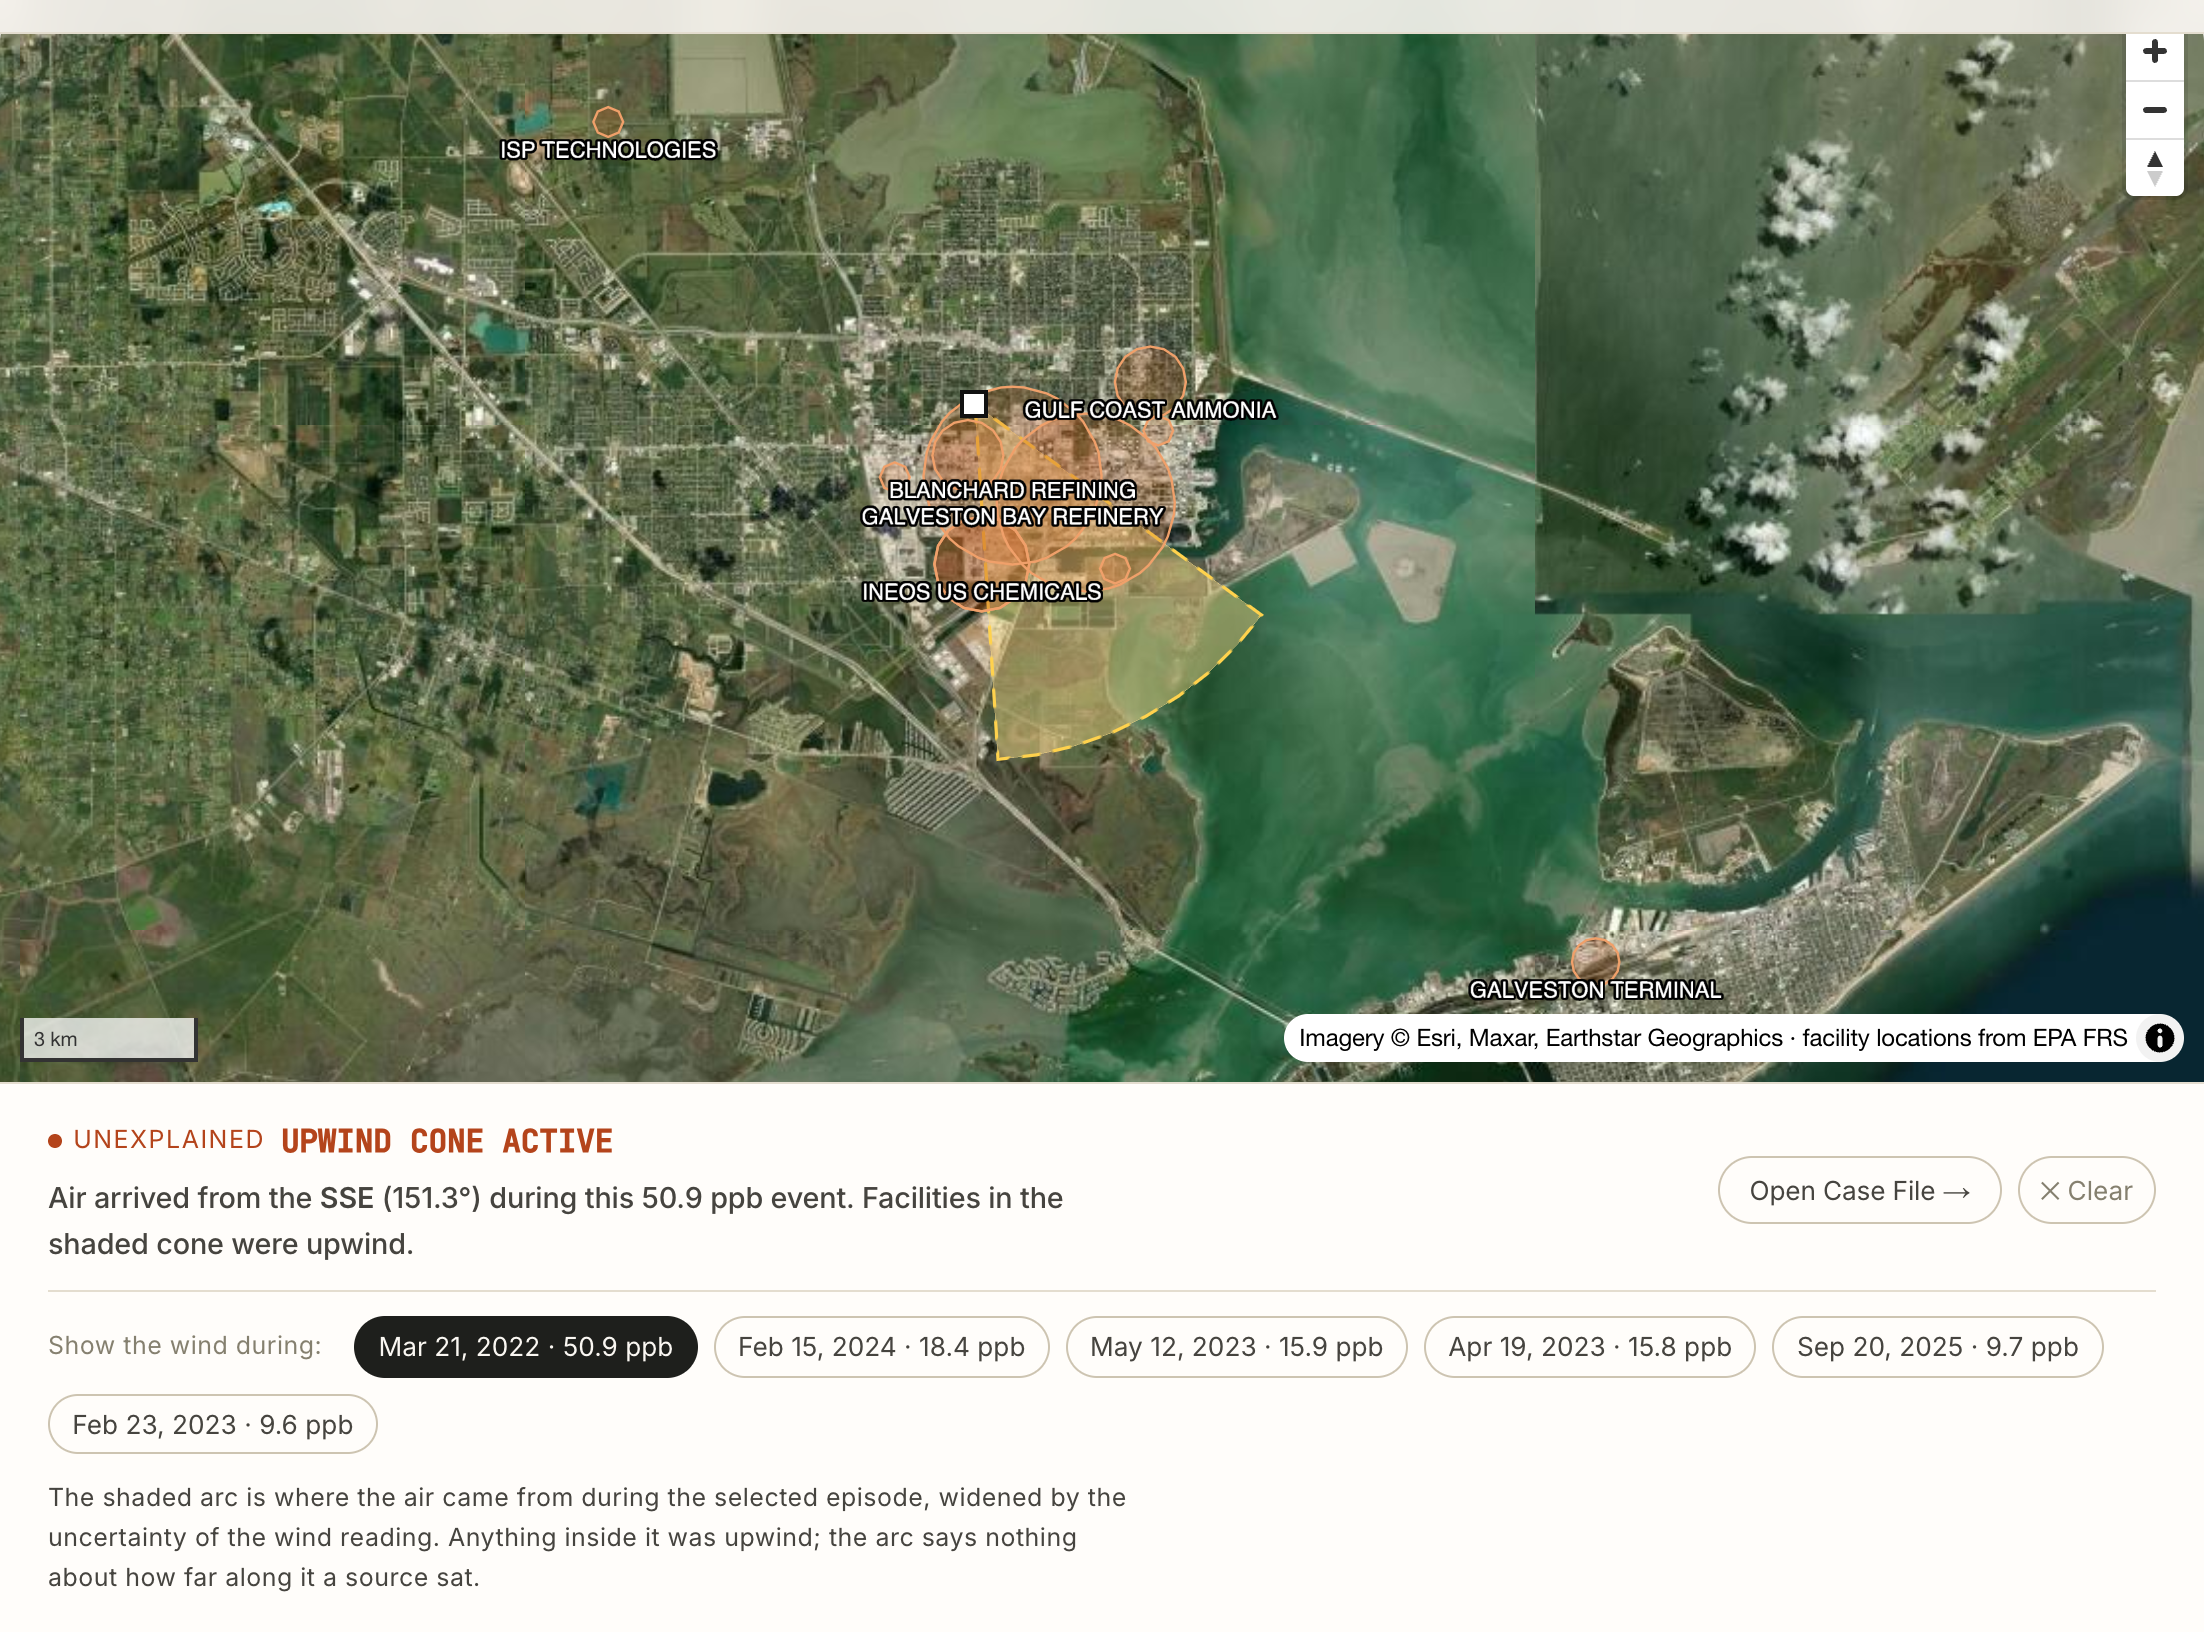Show wind during Feb 15, 2024 episode
Screen dimensions: 2204x1632
(x=881, y=1347)
